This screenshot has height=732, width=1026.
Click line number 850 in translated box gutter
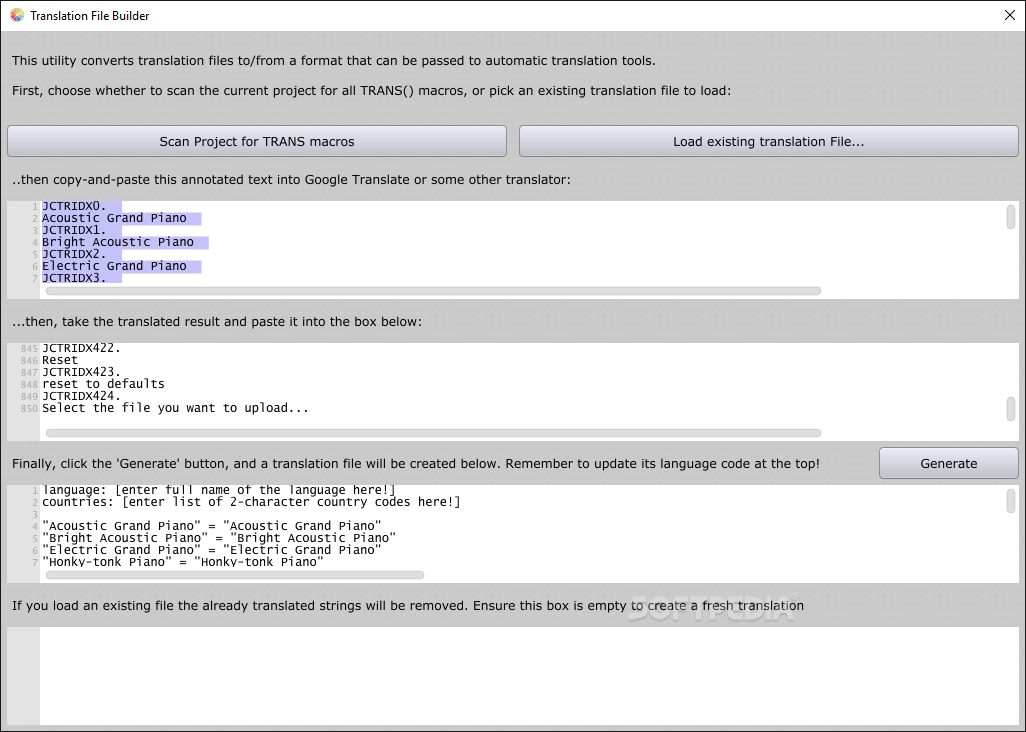click(29, 409)
